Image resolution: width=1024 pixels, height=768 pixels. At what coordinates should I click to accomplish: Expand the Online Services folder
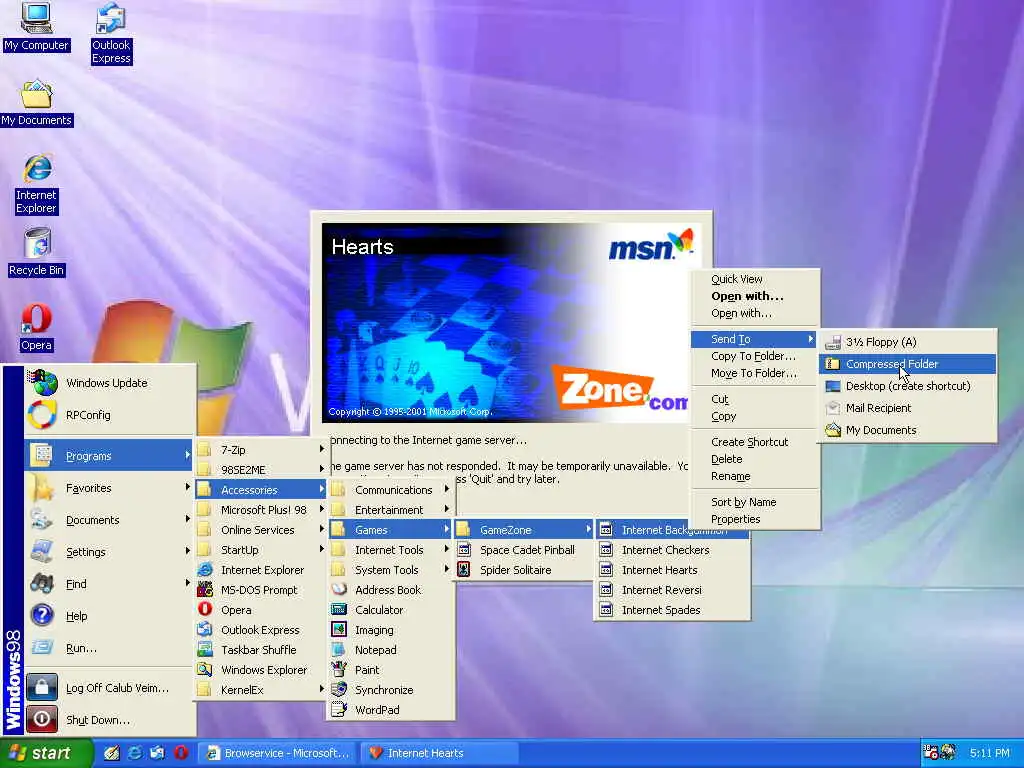click(x=261, y=530)
